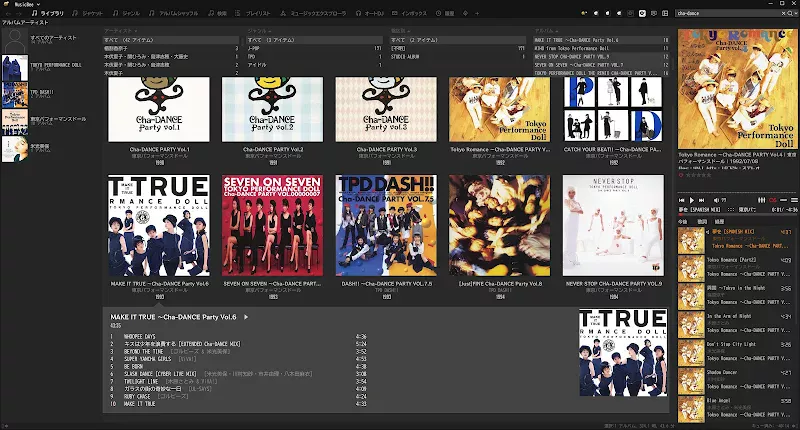This screenshot has width=800, height=430.
Task: Set a rating with the star row
Action: (698, 175)
